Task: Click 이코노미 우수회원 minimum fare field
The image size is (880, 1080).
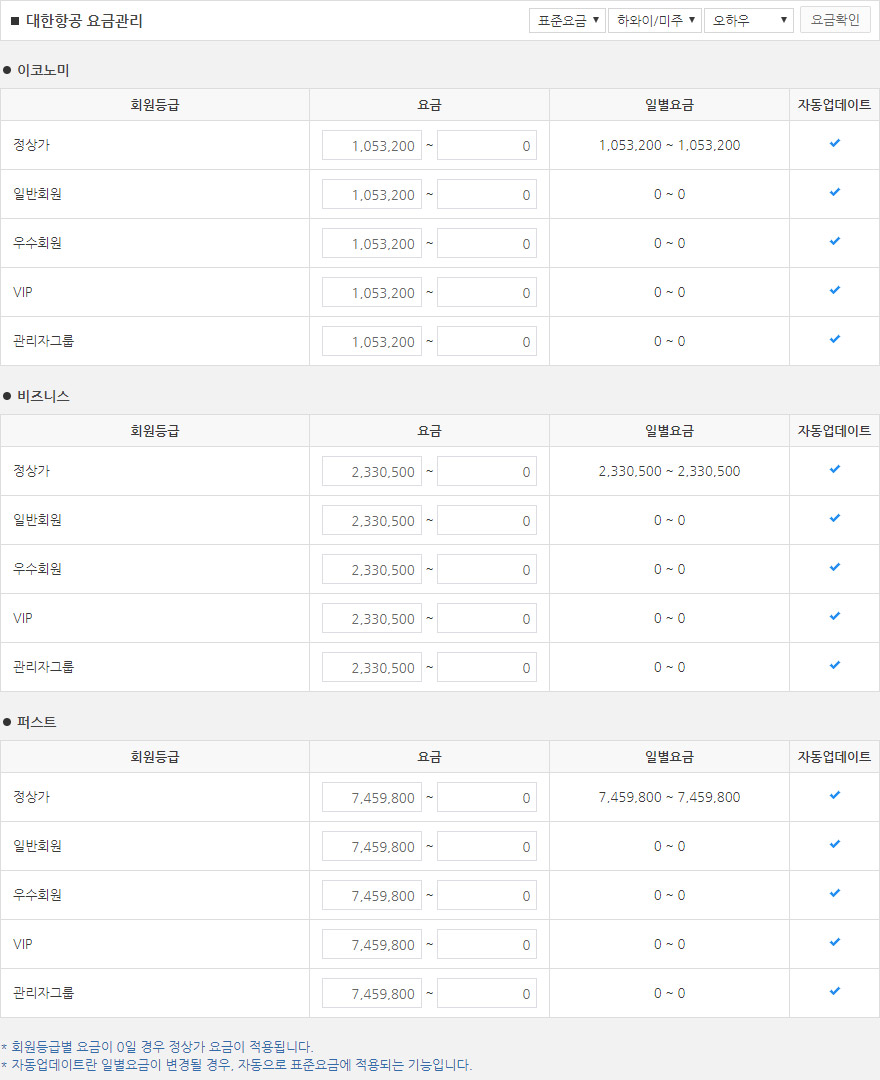Action: [x=372, y=243]
